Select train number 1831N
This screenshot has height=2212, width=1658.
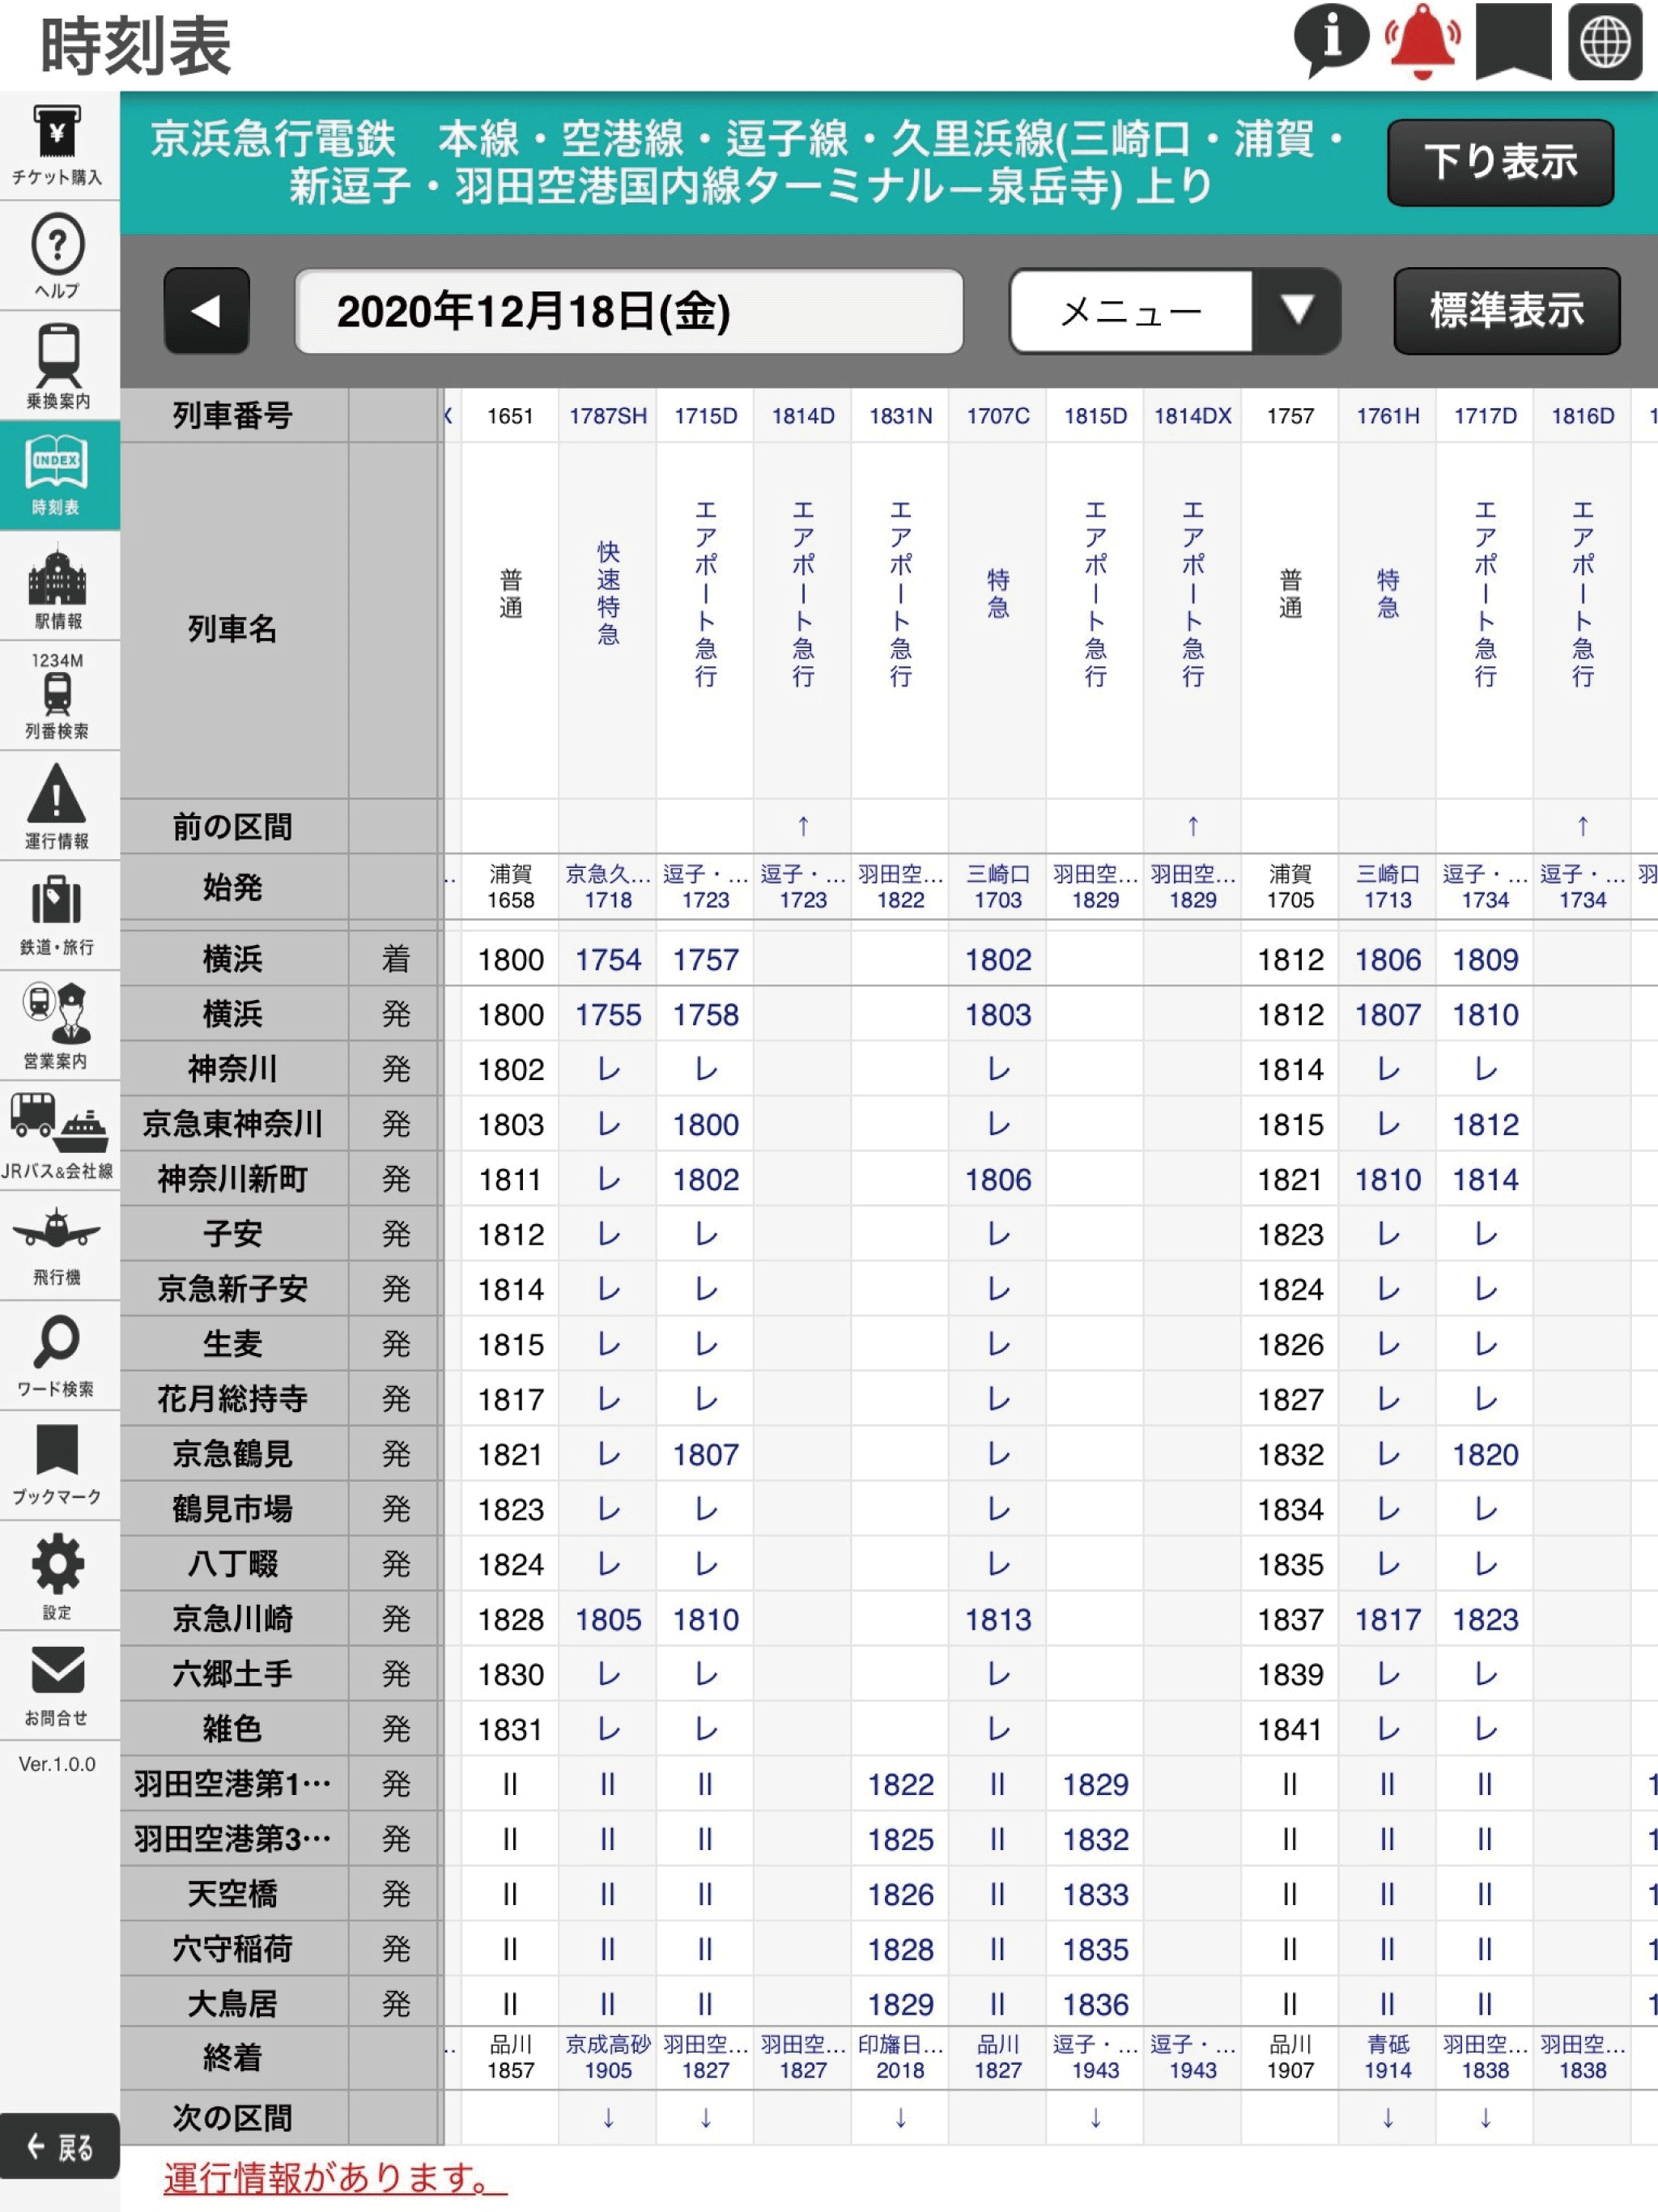901,416
